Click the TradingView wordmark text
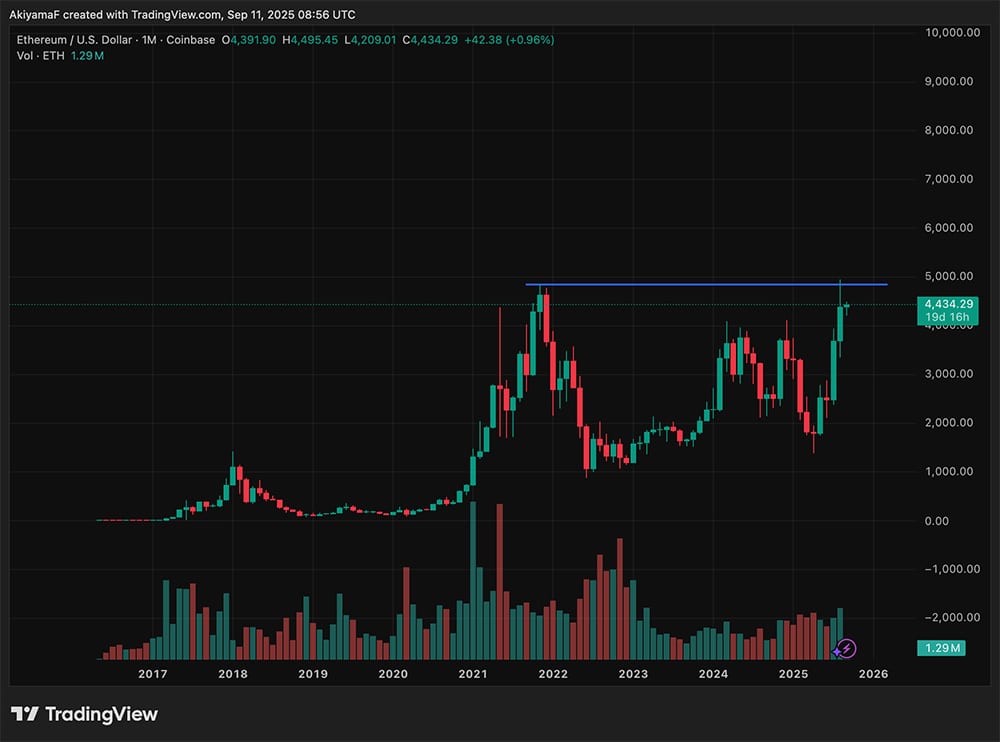Image resolution: width=1000 pixels, height=742 pixels. click(101, 714)
